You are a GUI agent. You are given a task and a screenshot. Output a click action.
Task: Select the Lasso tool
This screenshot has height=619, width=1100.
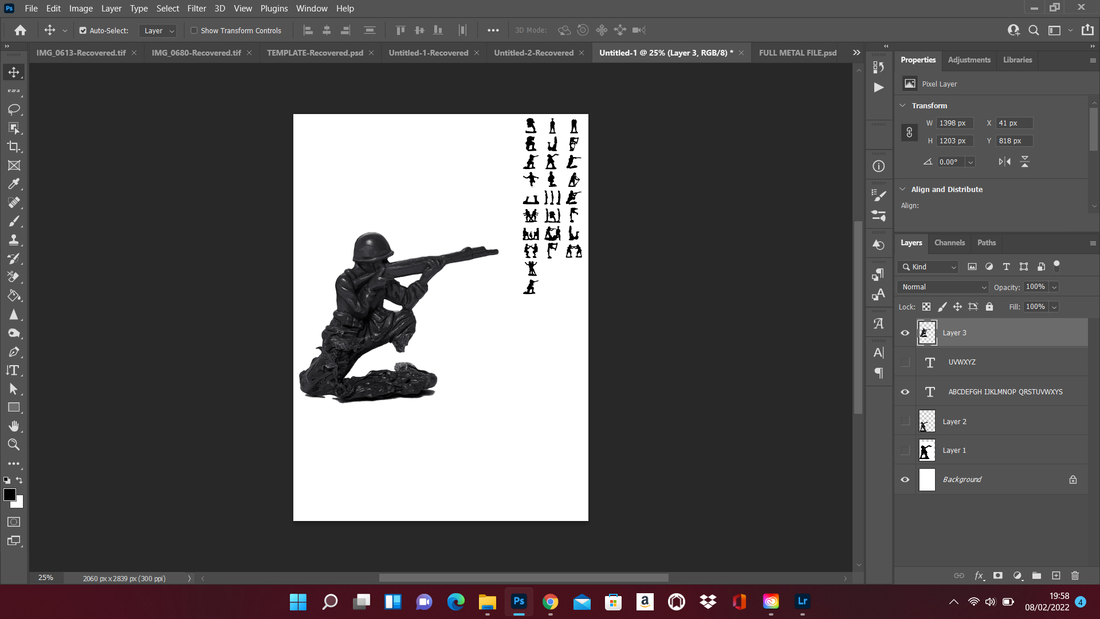(x=13, y=109)
